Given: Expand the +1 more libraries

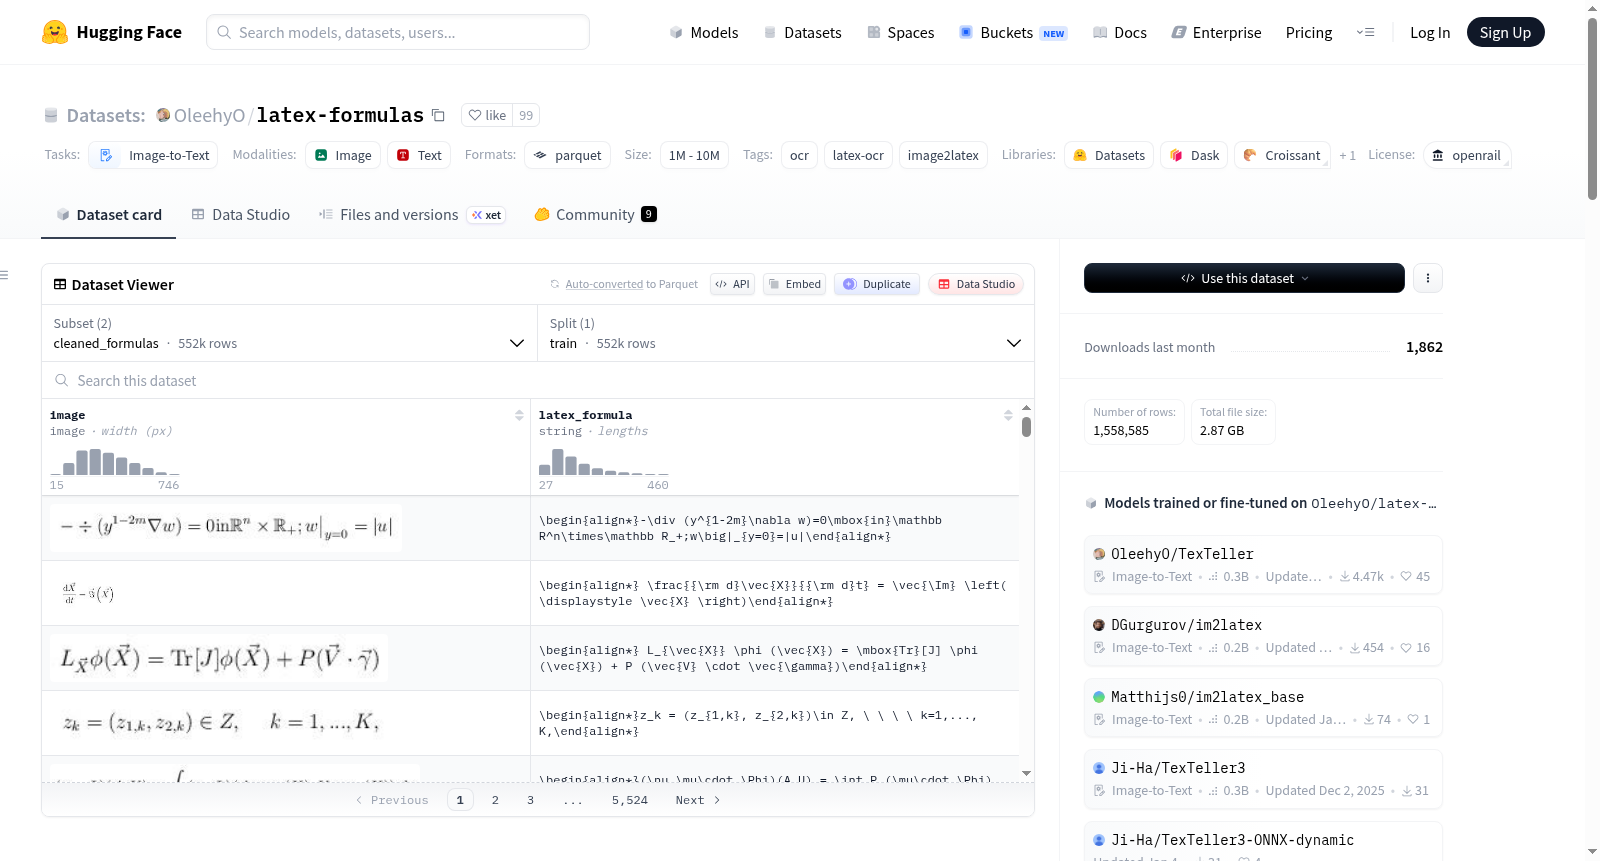Looking at the screenshot, I should click(x=1347, y=155).
